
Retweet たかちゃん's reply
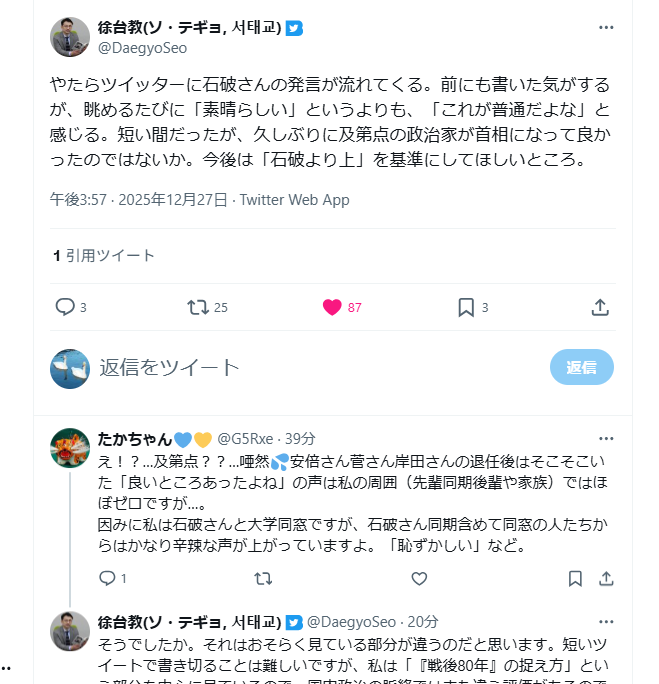click(263, 578)
